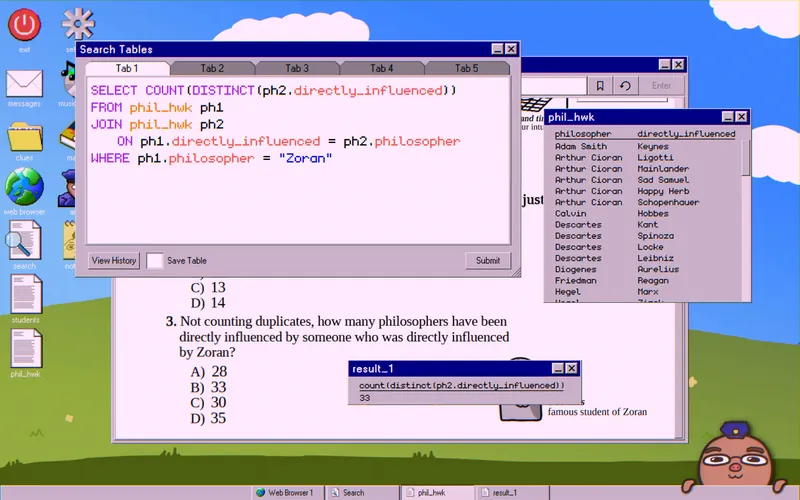Click the Schopenhauer cell
800x500 pixels.
coord(668,203)
